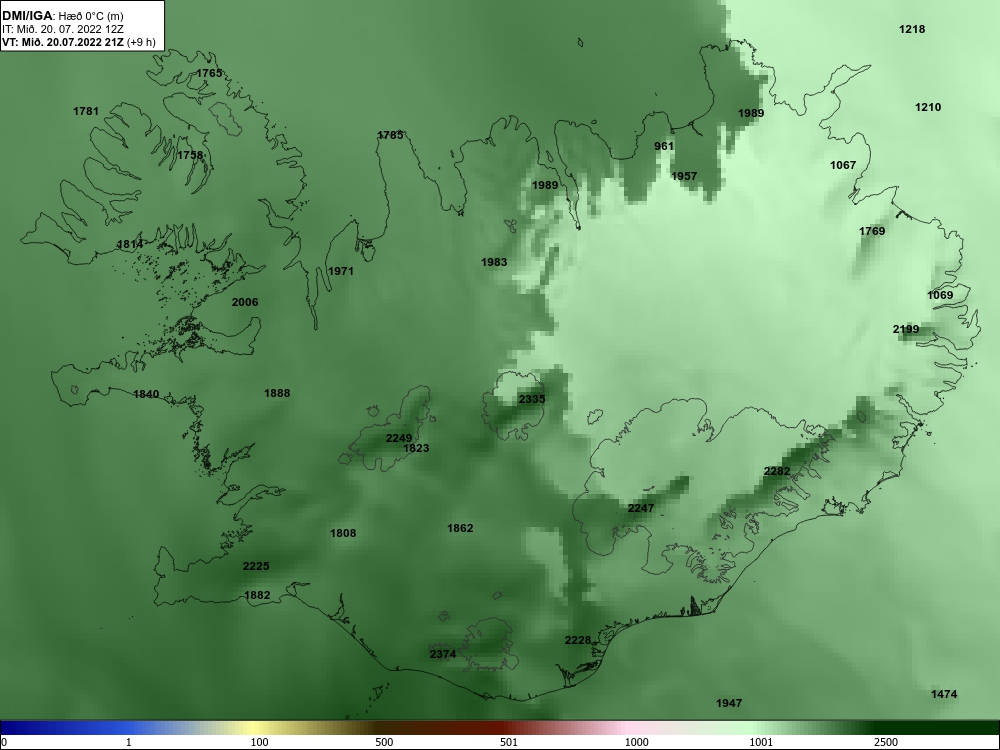Screen dimensions: 1000x750
Task: Click the 1947 value over the sea
Action: pyautogui.click(x=729, y=703)
